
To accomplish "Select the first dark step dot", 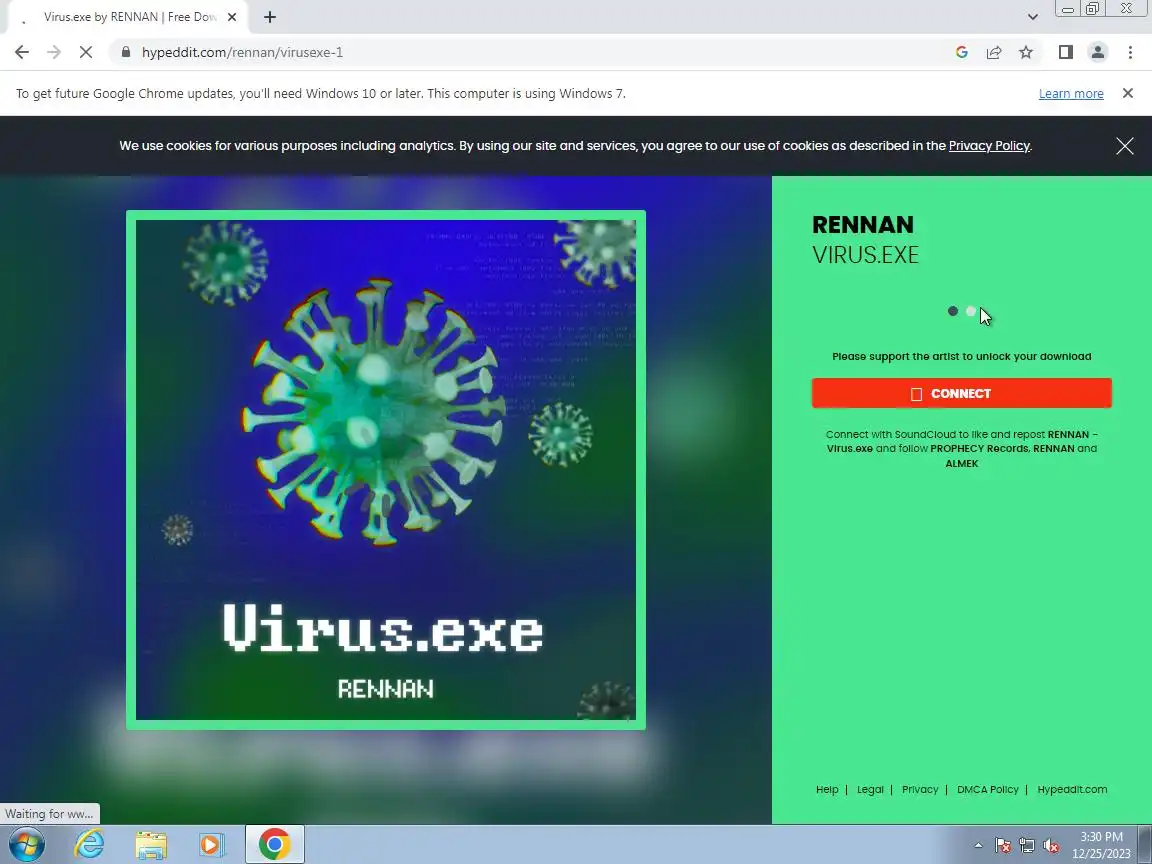I will pos(953,312).
